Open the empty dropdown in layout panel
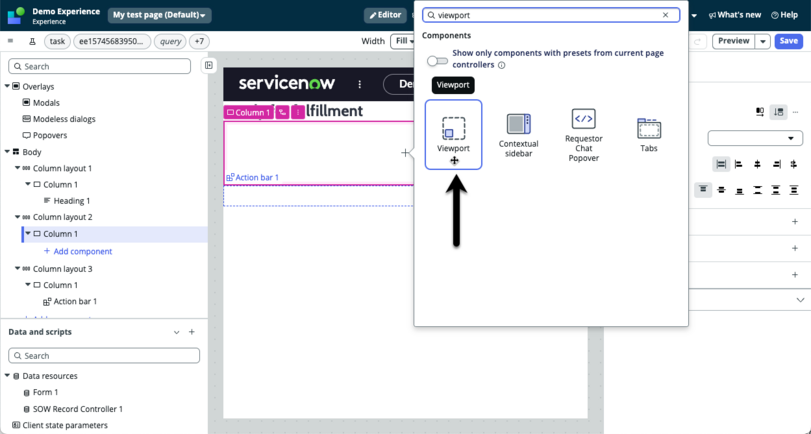 pos(755,138)
